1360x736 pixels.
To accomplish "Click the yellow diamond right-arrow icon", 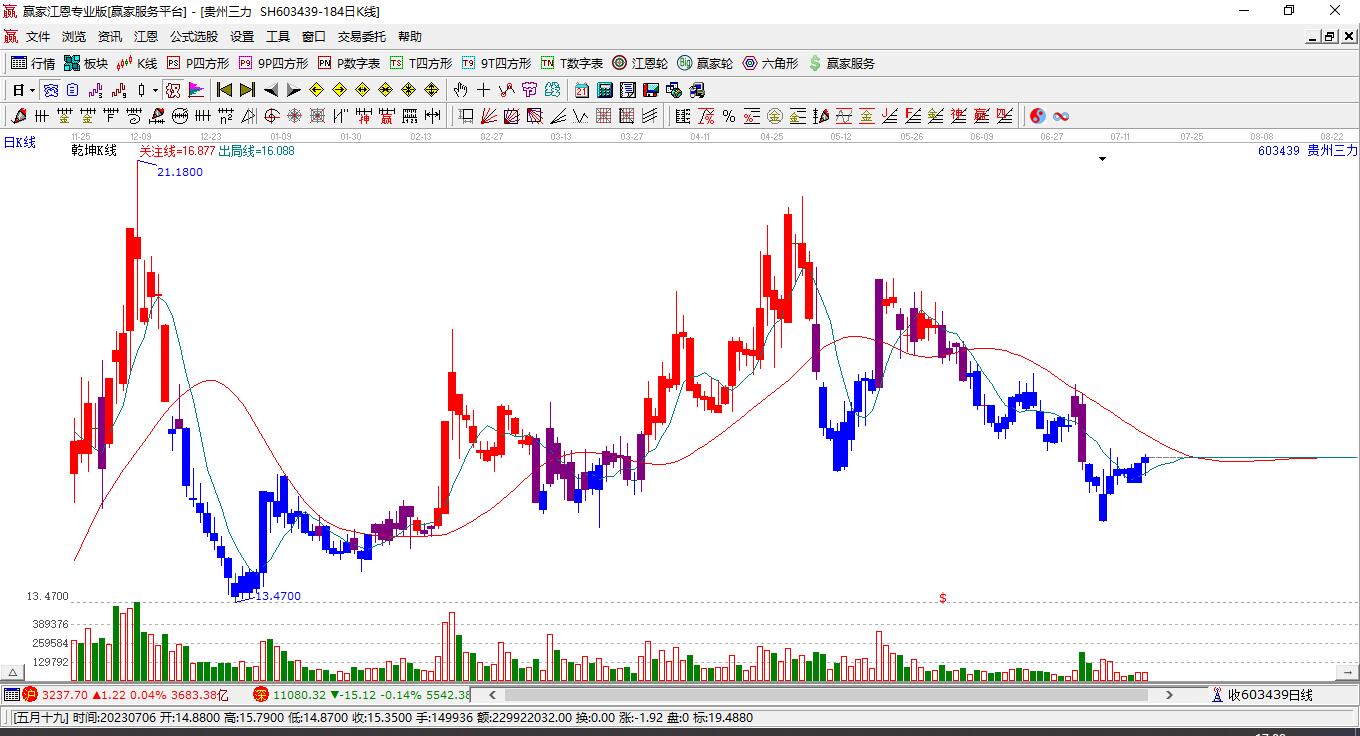I will coord(340,90).
